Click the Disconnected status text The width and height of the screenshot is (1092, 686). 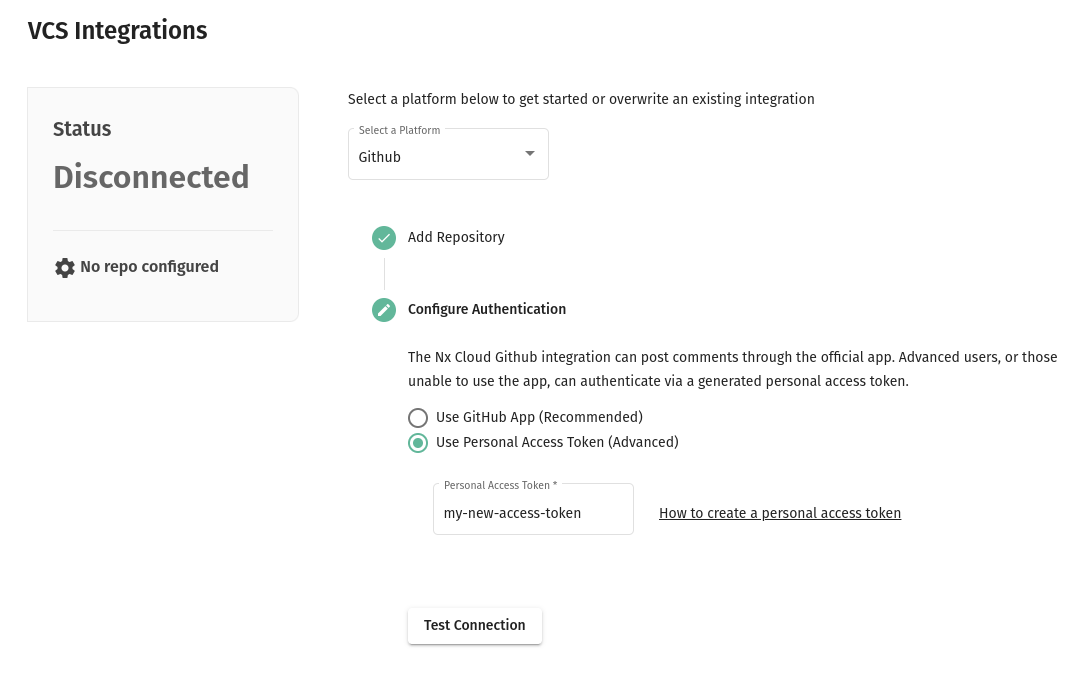pyautogui.click(x=151, y=177)
